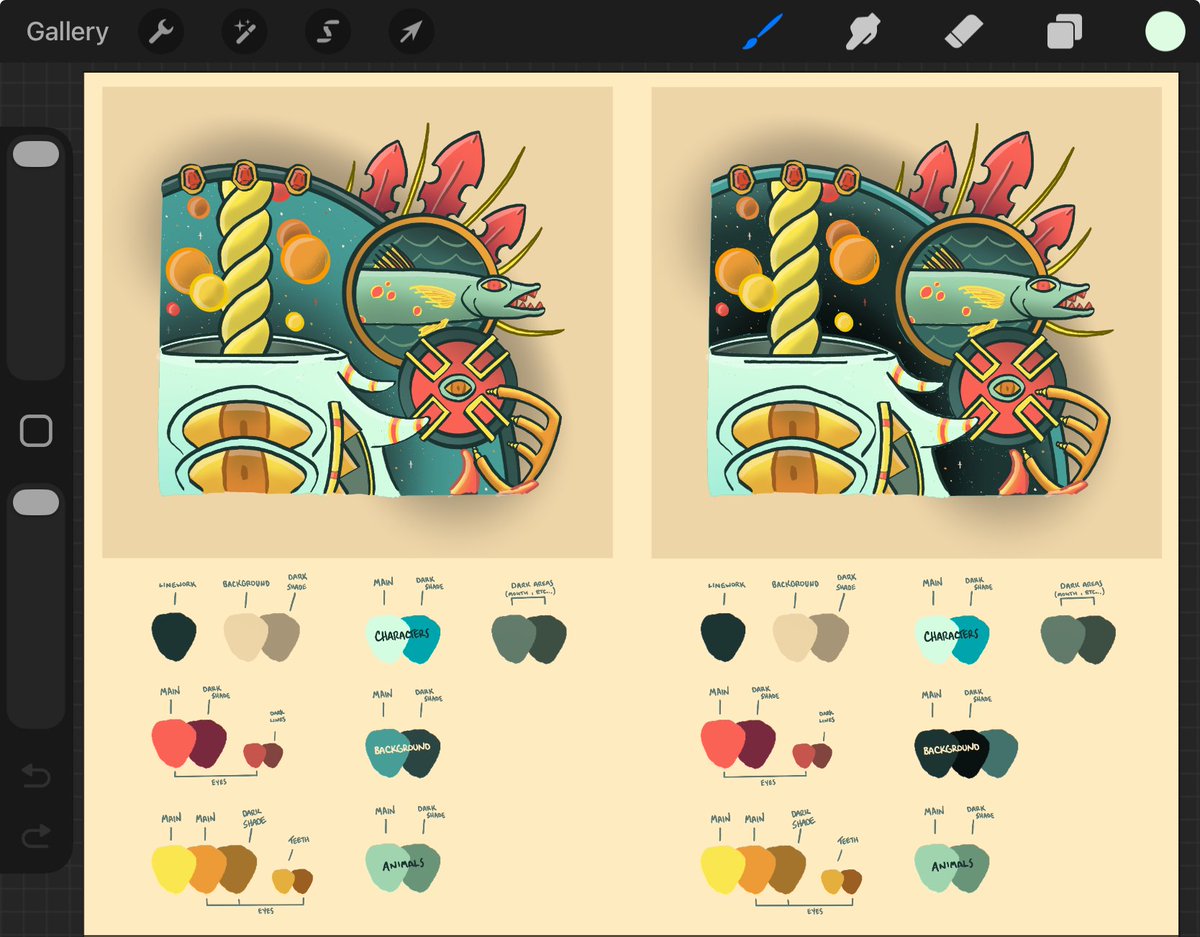Screen dimensions: 1200x937
Task: Tap the right artwork with the black background
Action: (x=906, y=322)
